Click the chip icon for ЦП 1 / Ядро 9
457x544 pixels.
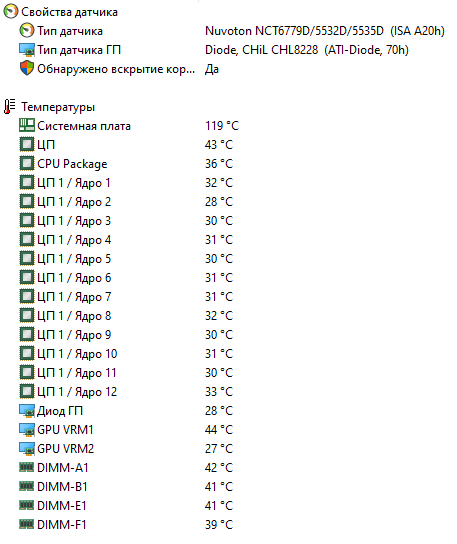27,334
